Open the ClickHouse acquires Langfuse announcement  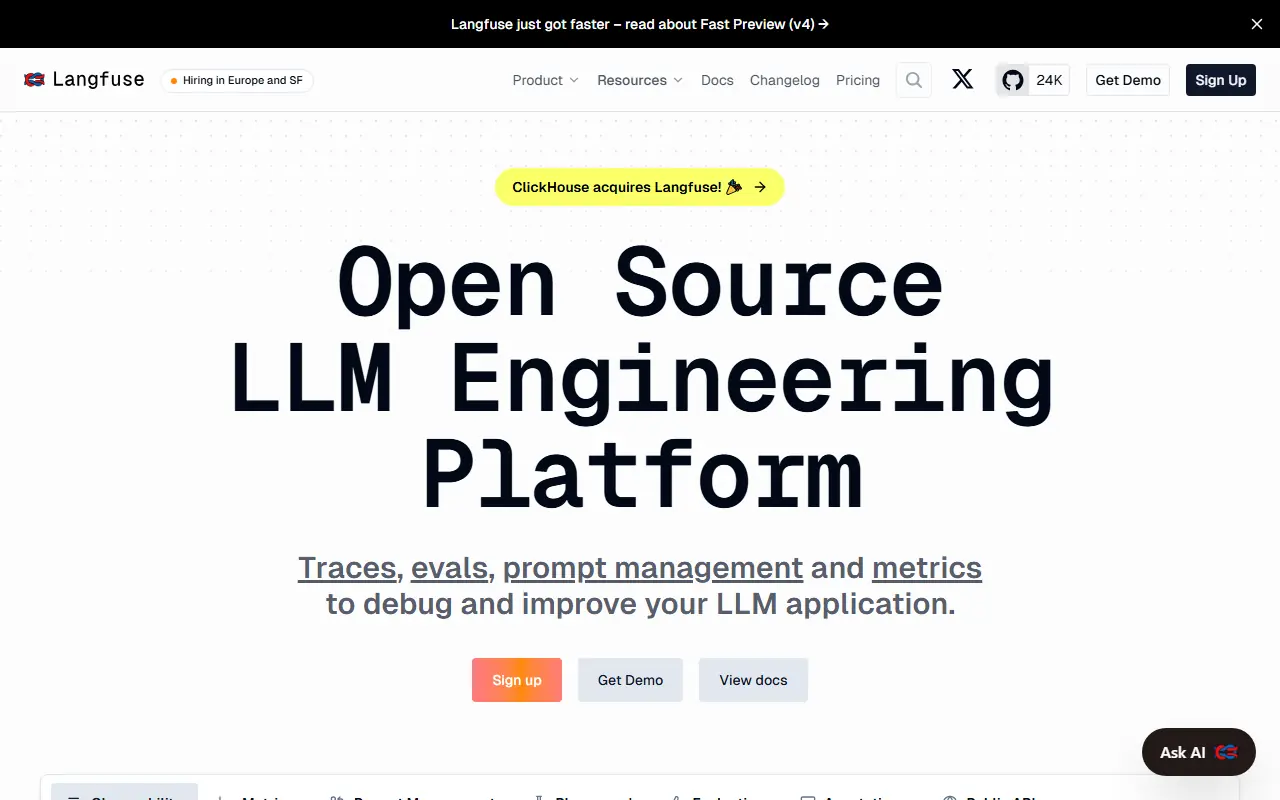(x=639, y=187)
